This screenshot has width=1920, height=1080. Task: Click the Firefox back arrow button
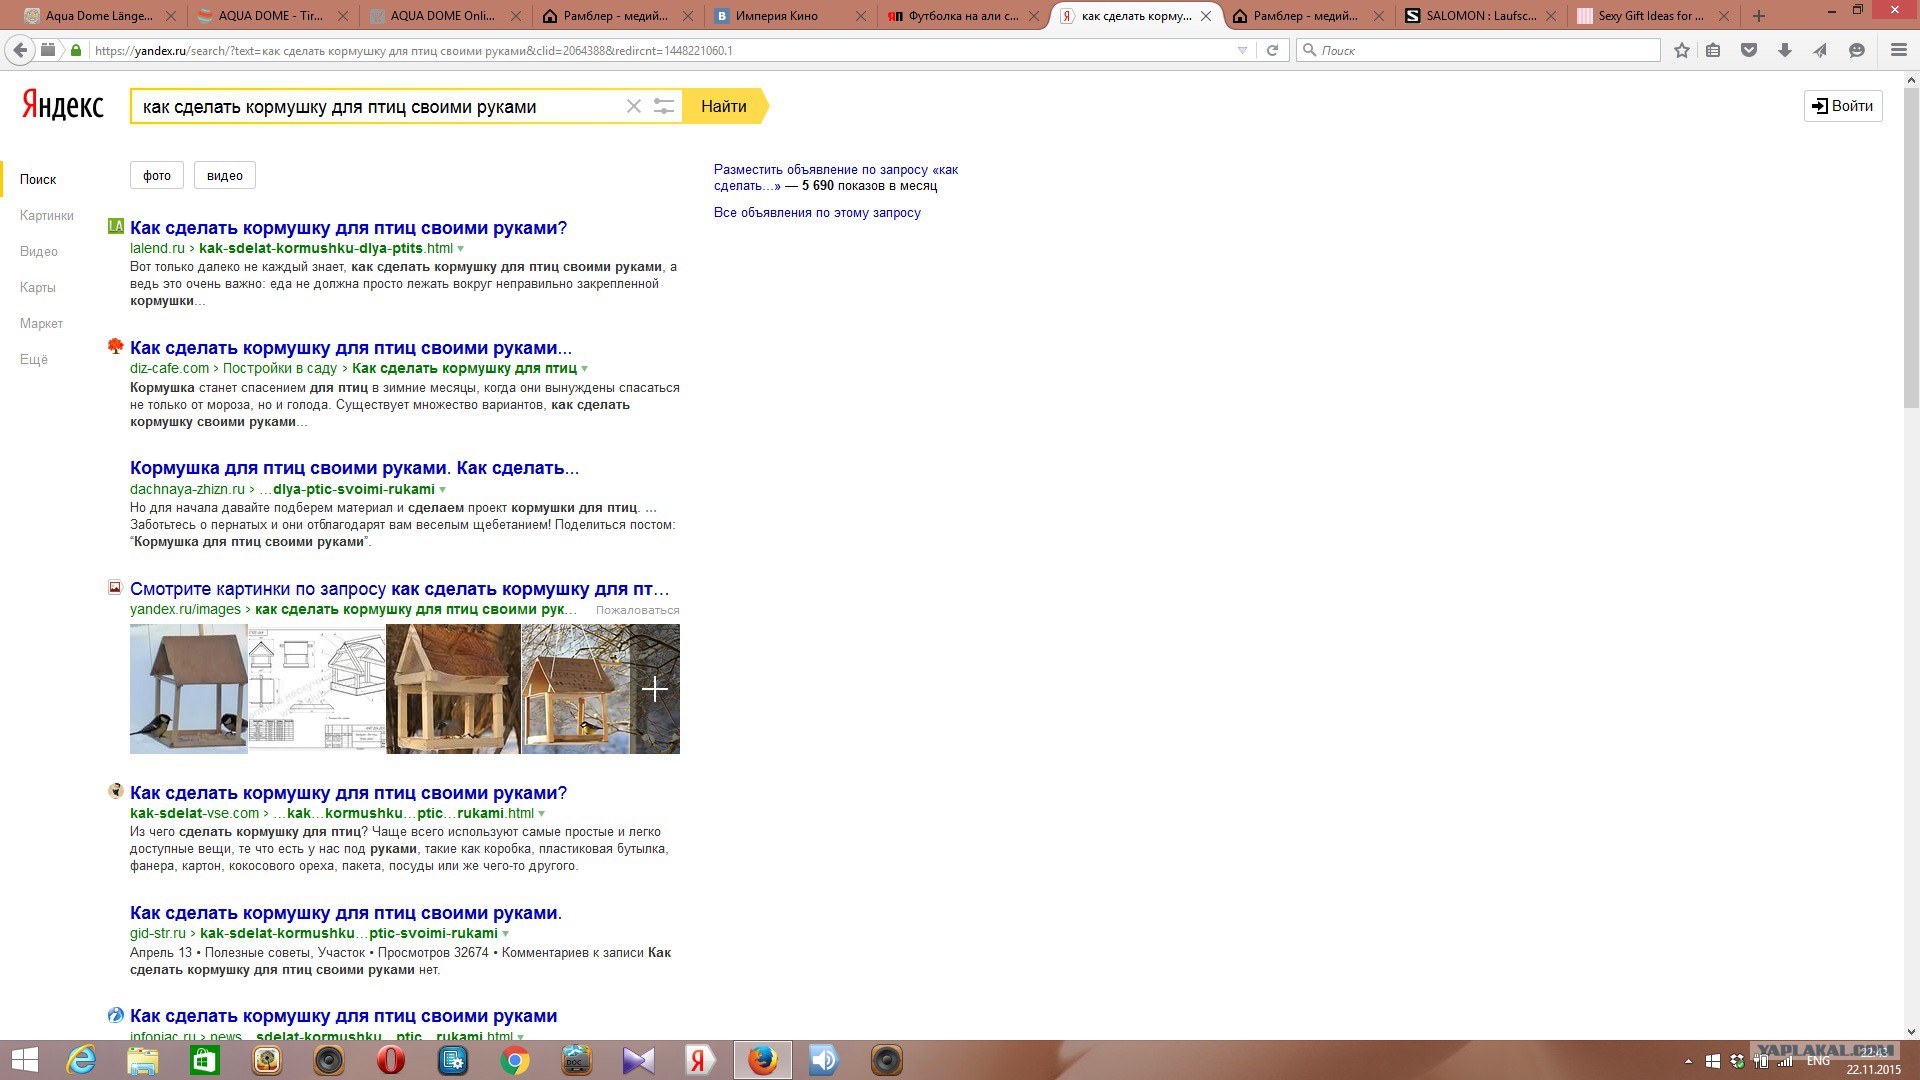tap(20, 50)
